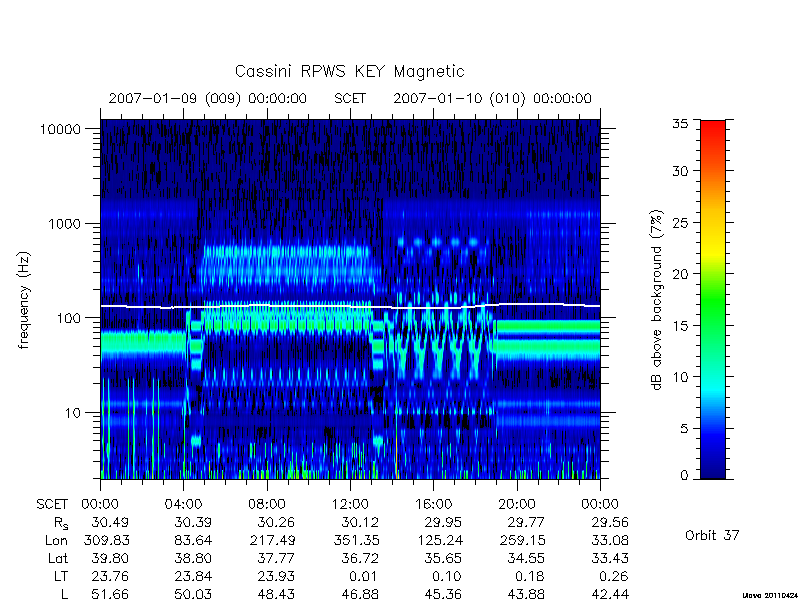
Task: Click the LT value 0.26
Action: [614, 577]
